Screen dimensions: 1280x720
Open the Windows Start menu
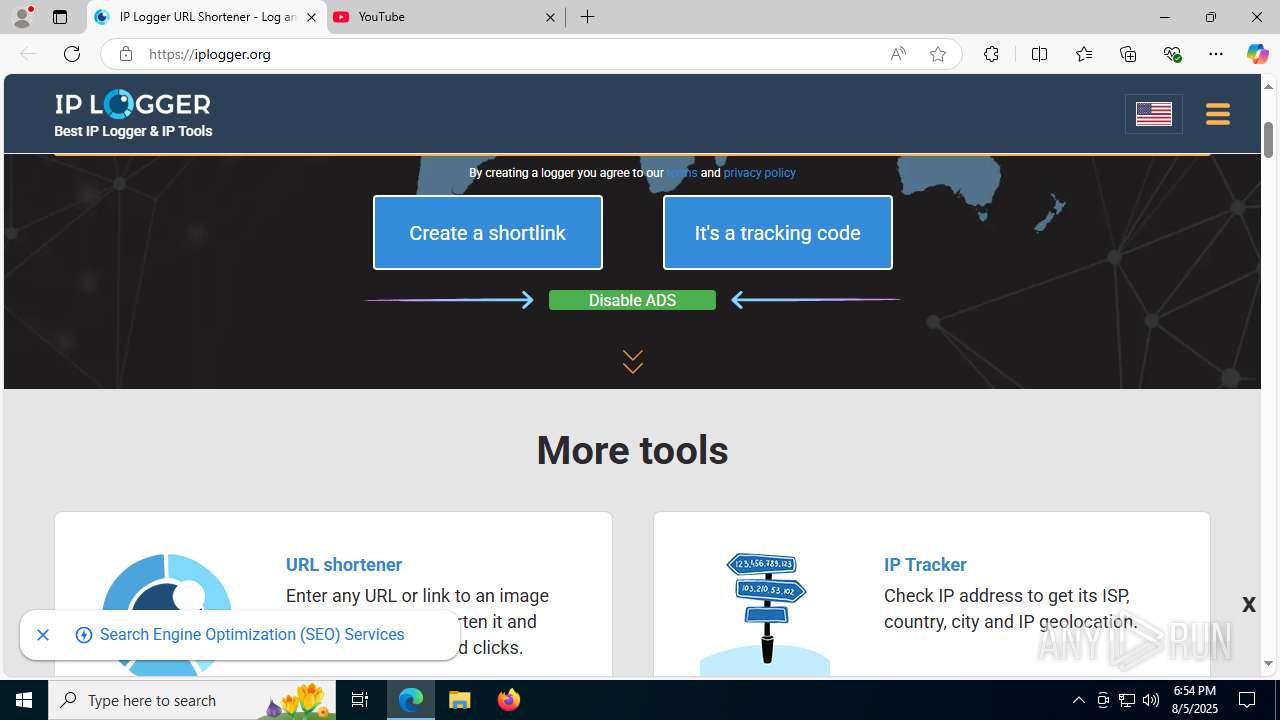(x=24, y=700)
